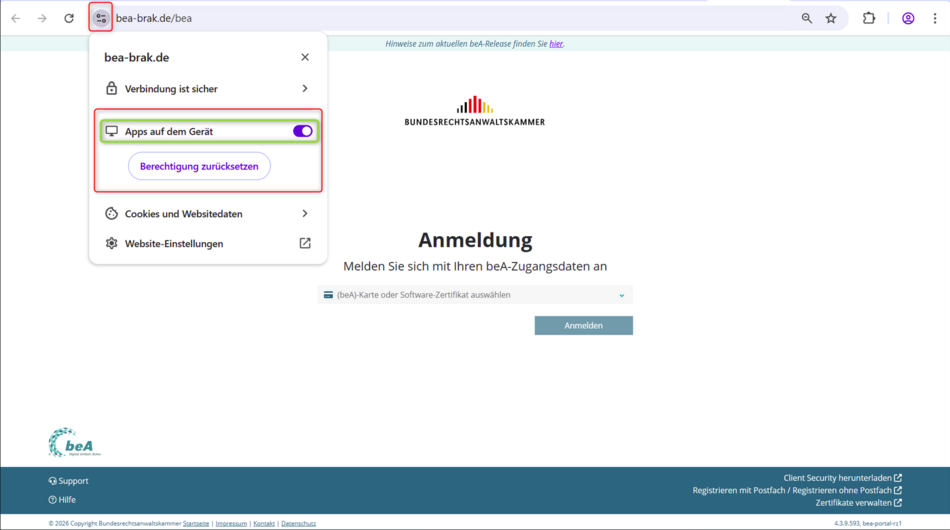Open the browser zoom magnifier icon

807,18
